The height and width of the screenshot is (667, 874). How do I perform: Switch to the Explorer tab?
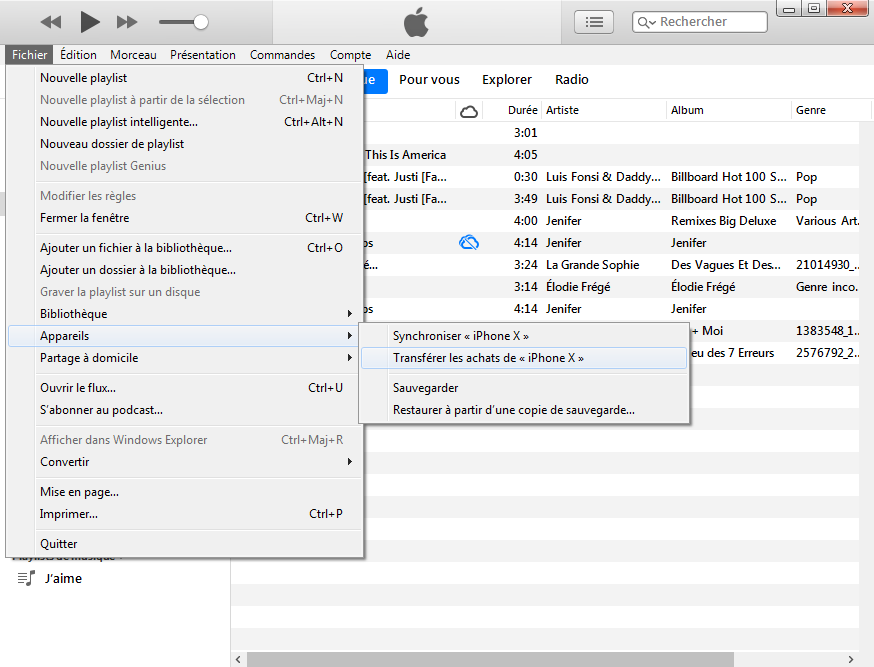coord(507,80)
